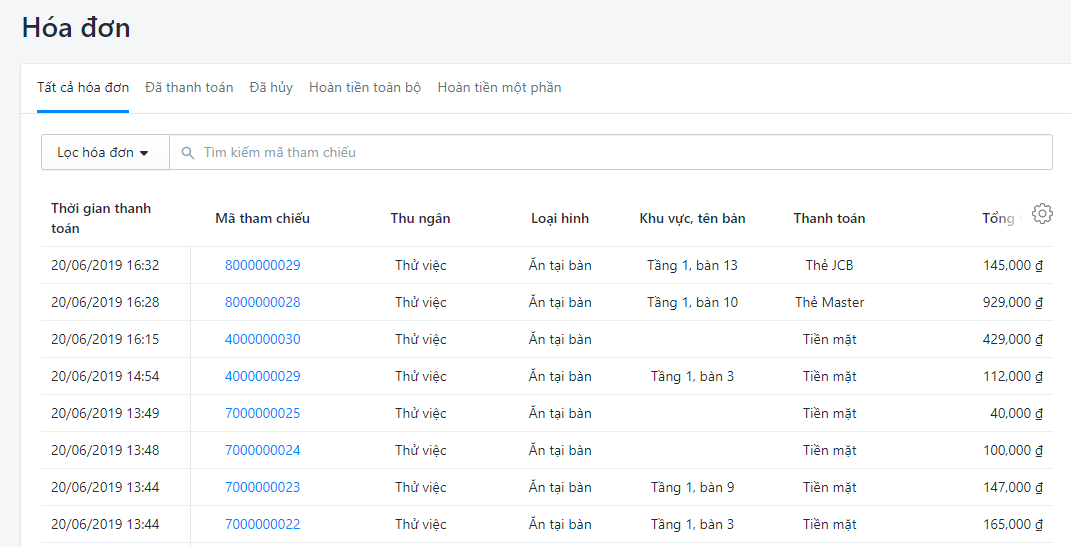Screen dimensions: 1071x547
Task: Focus the Tìm kiếm mã tham chiếu field
Action: [620, 153]
